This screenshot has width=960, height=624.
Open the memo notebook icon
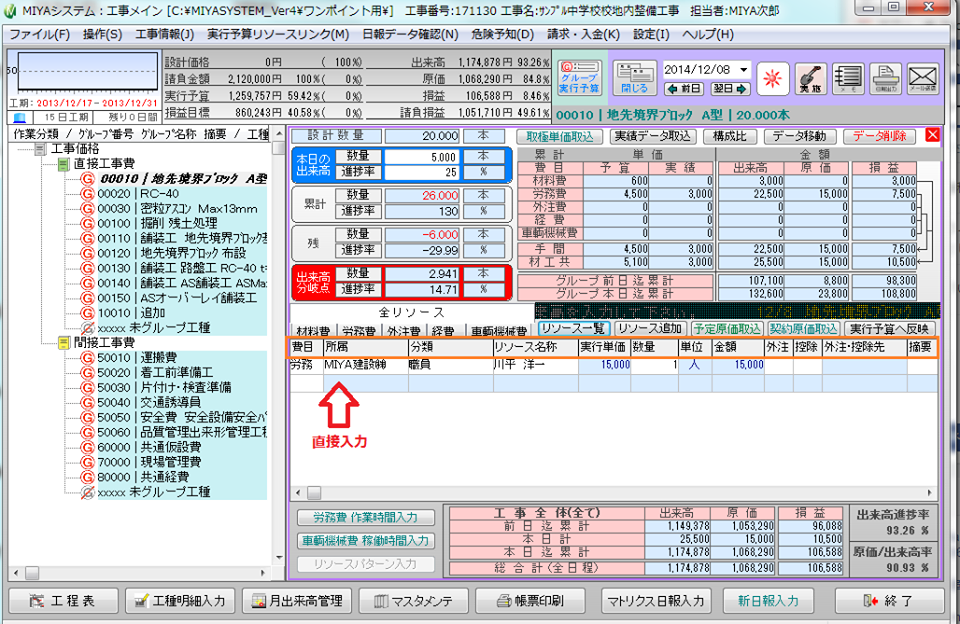pos(848,79)
